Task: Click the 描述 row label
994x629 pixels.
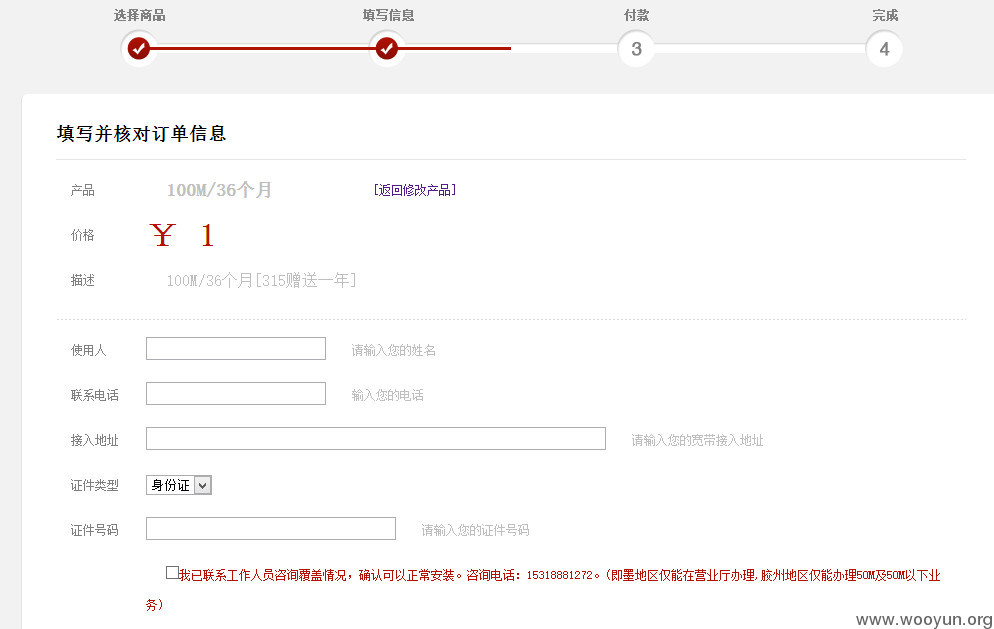Action: pos(82,280)
